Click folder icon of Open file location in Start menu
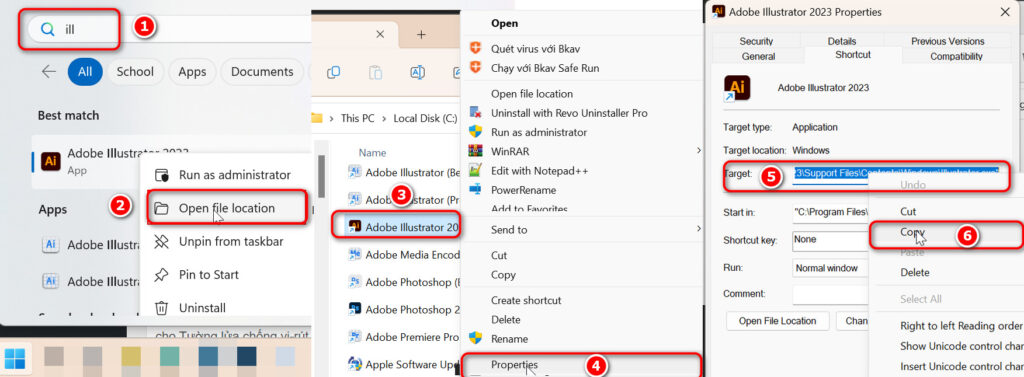This screenshot has height=377, width=1024. click(x=161, y=208)
